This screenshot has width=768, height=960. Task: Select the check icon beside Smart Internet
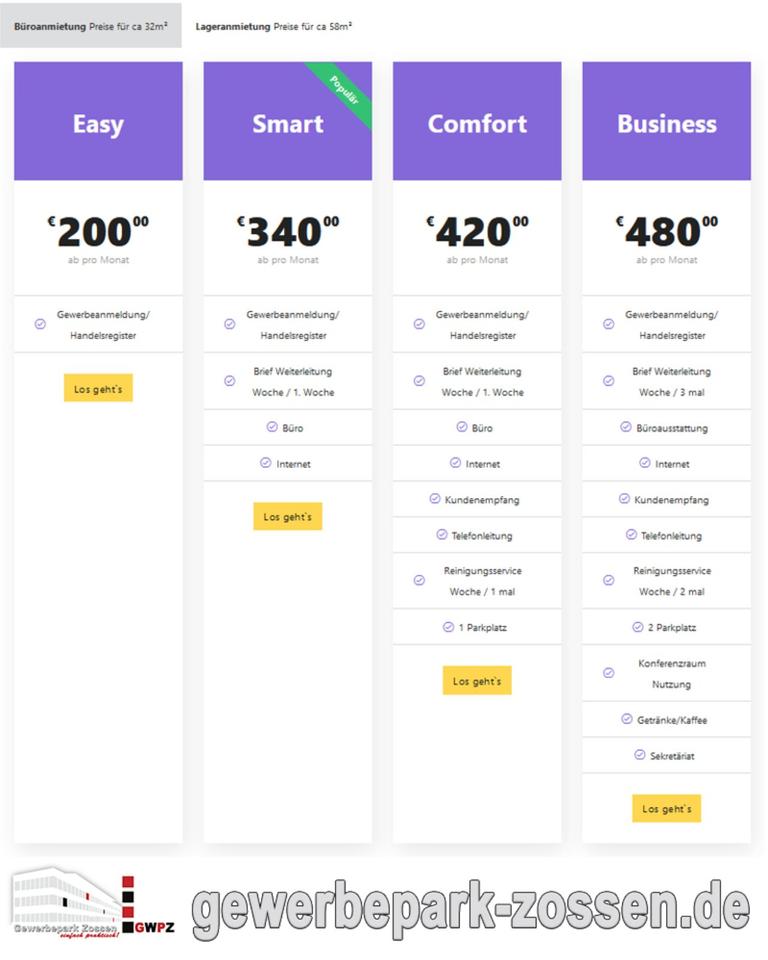click(265, 463)
